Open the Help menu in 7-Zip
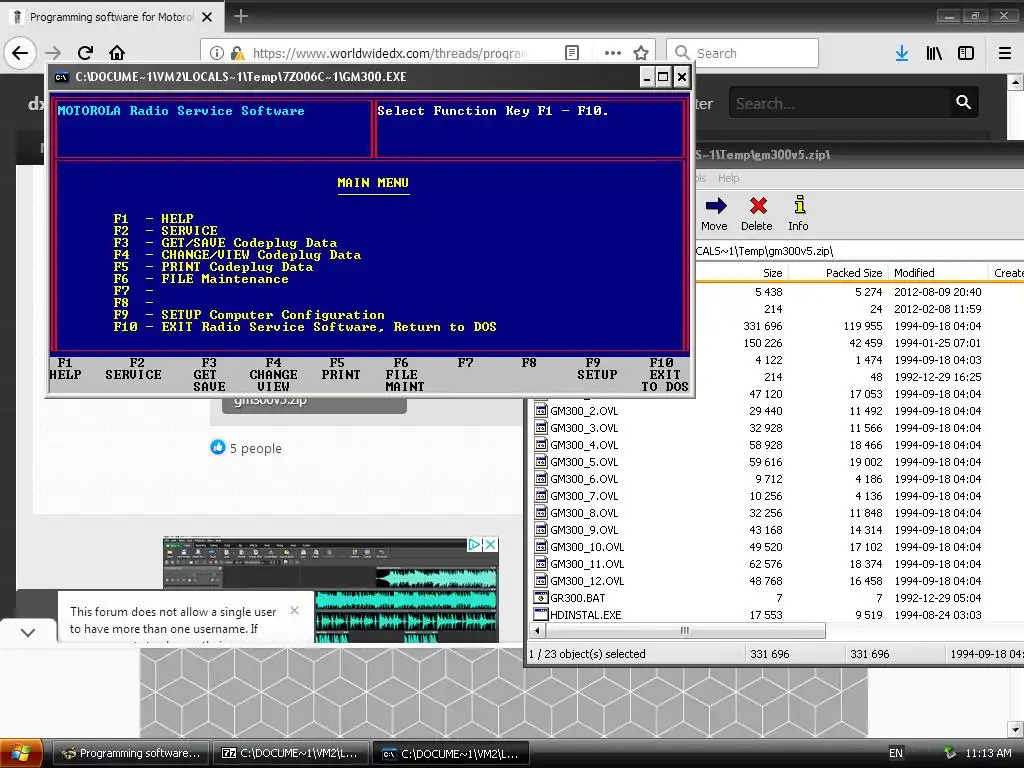The width and height of the screenshot is (1024, 768). tap(729, 178)
